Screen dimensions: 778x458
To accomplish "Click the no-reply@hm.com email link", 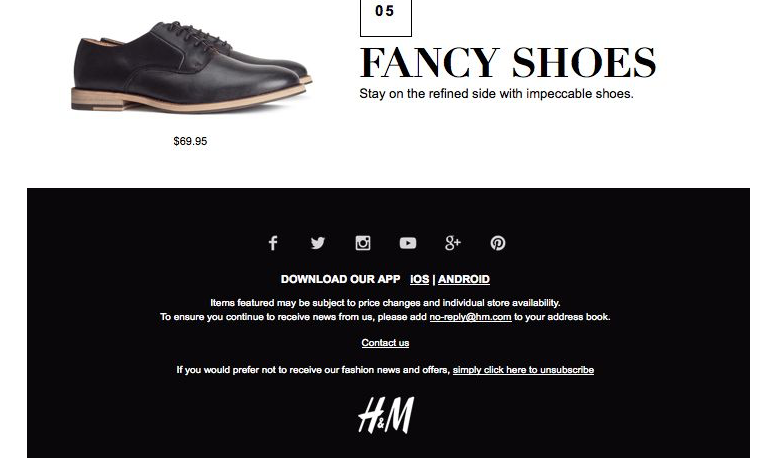I will click(x=470, y=317).
